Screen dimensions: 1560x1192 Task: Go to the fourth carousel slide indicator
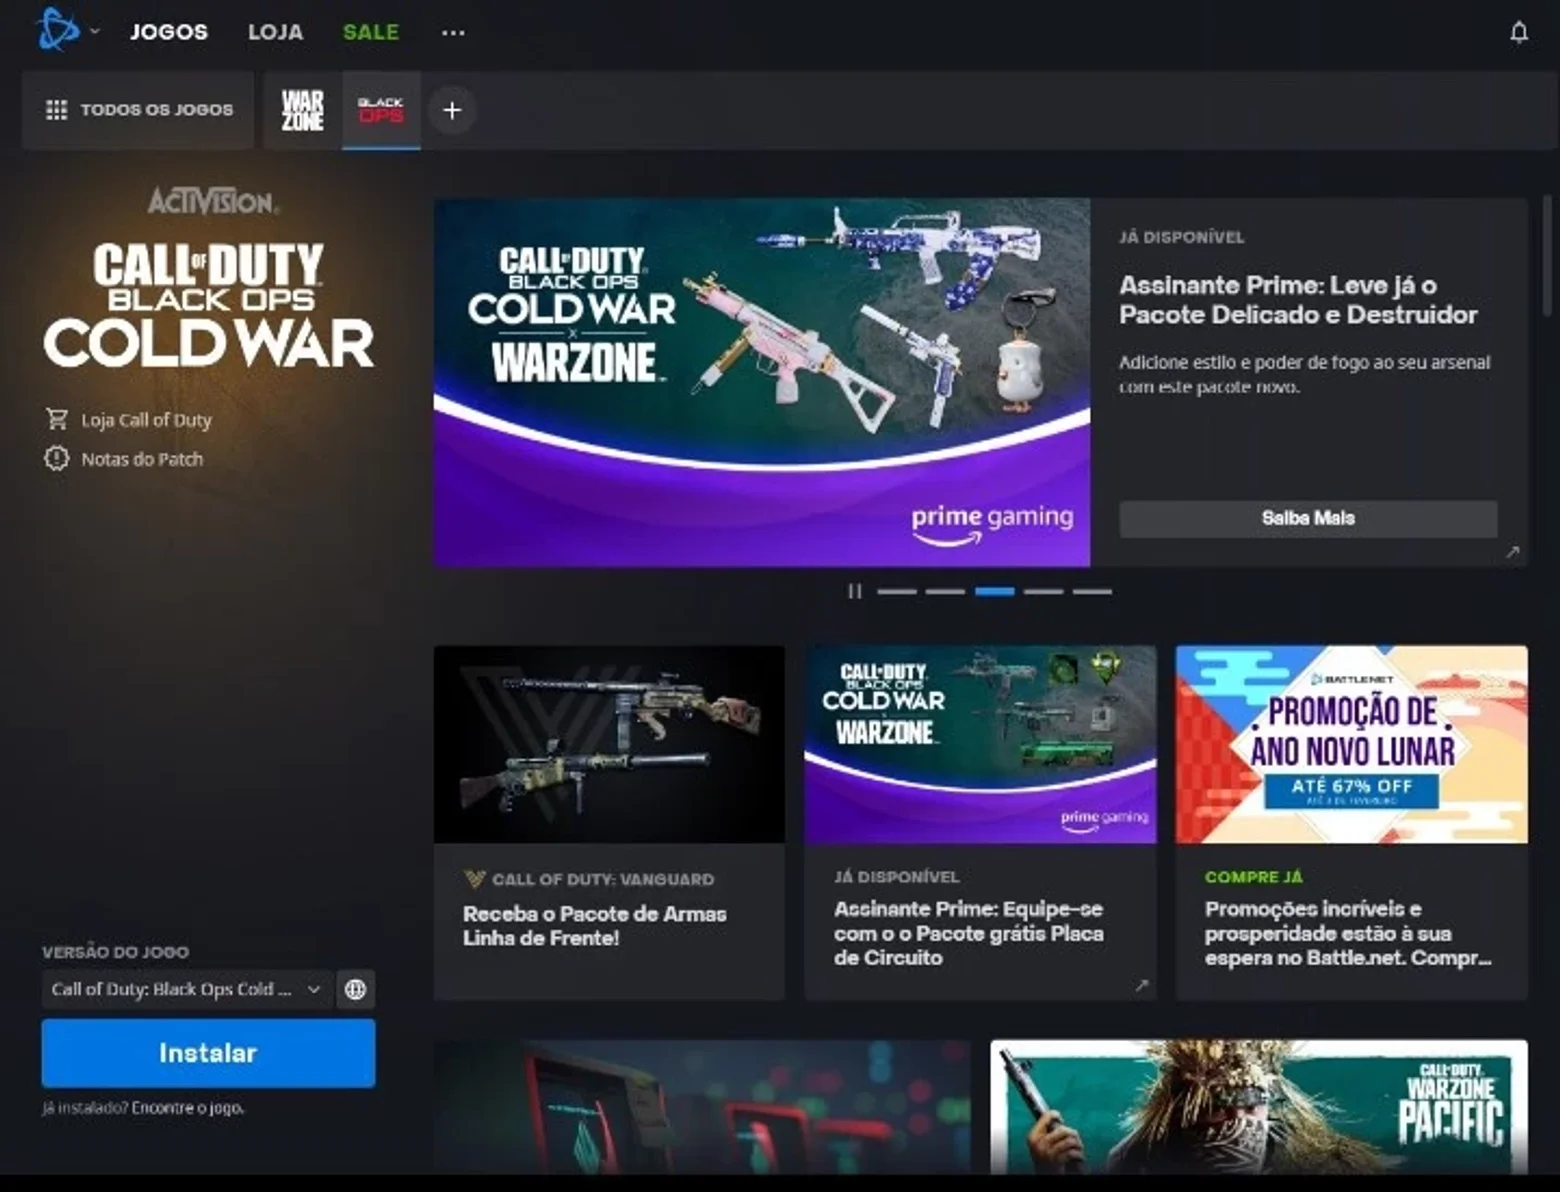tap(1043, 591)
